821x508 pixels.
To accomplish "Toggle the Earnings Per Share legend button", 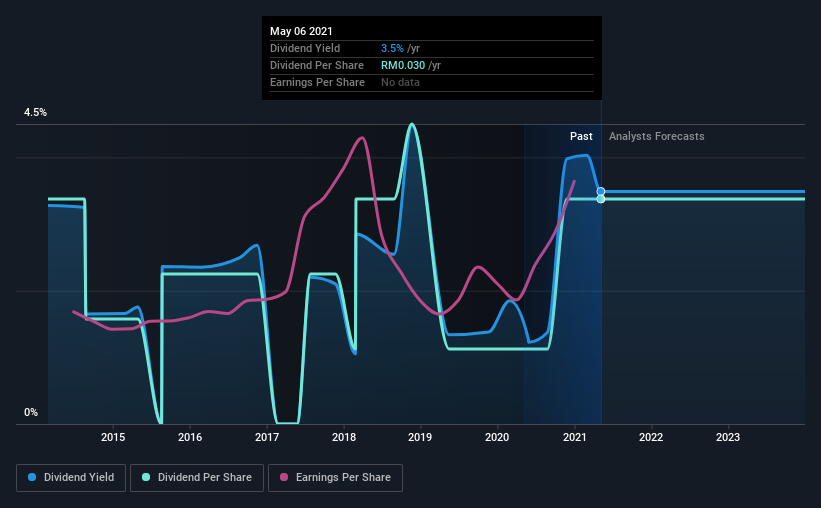I will click(335, 478).
